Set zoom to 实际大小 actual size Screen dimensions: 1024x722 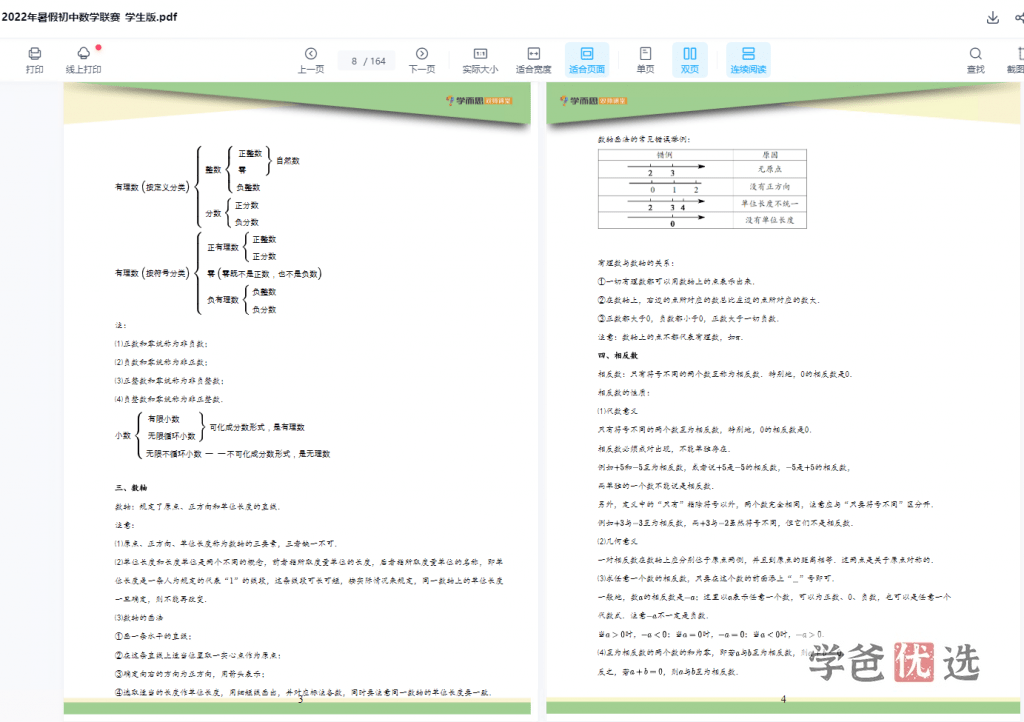[x=480, y=60]
